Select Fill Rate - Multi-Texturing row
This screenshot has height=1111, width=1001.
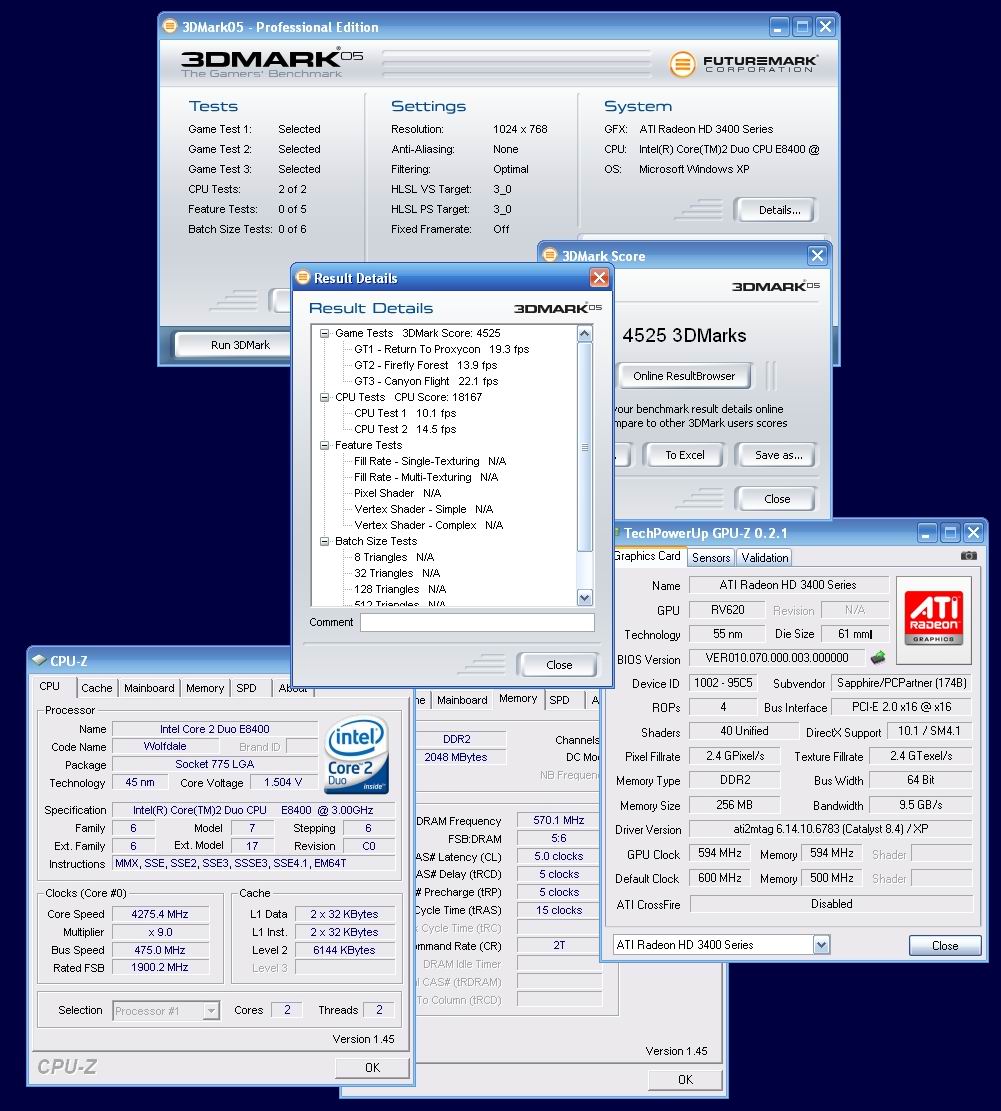[x=426, y=477]
